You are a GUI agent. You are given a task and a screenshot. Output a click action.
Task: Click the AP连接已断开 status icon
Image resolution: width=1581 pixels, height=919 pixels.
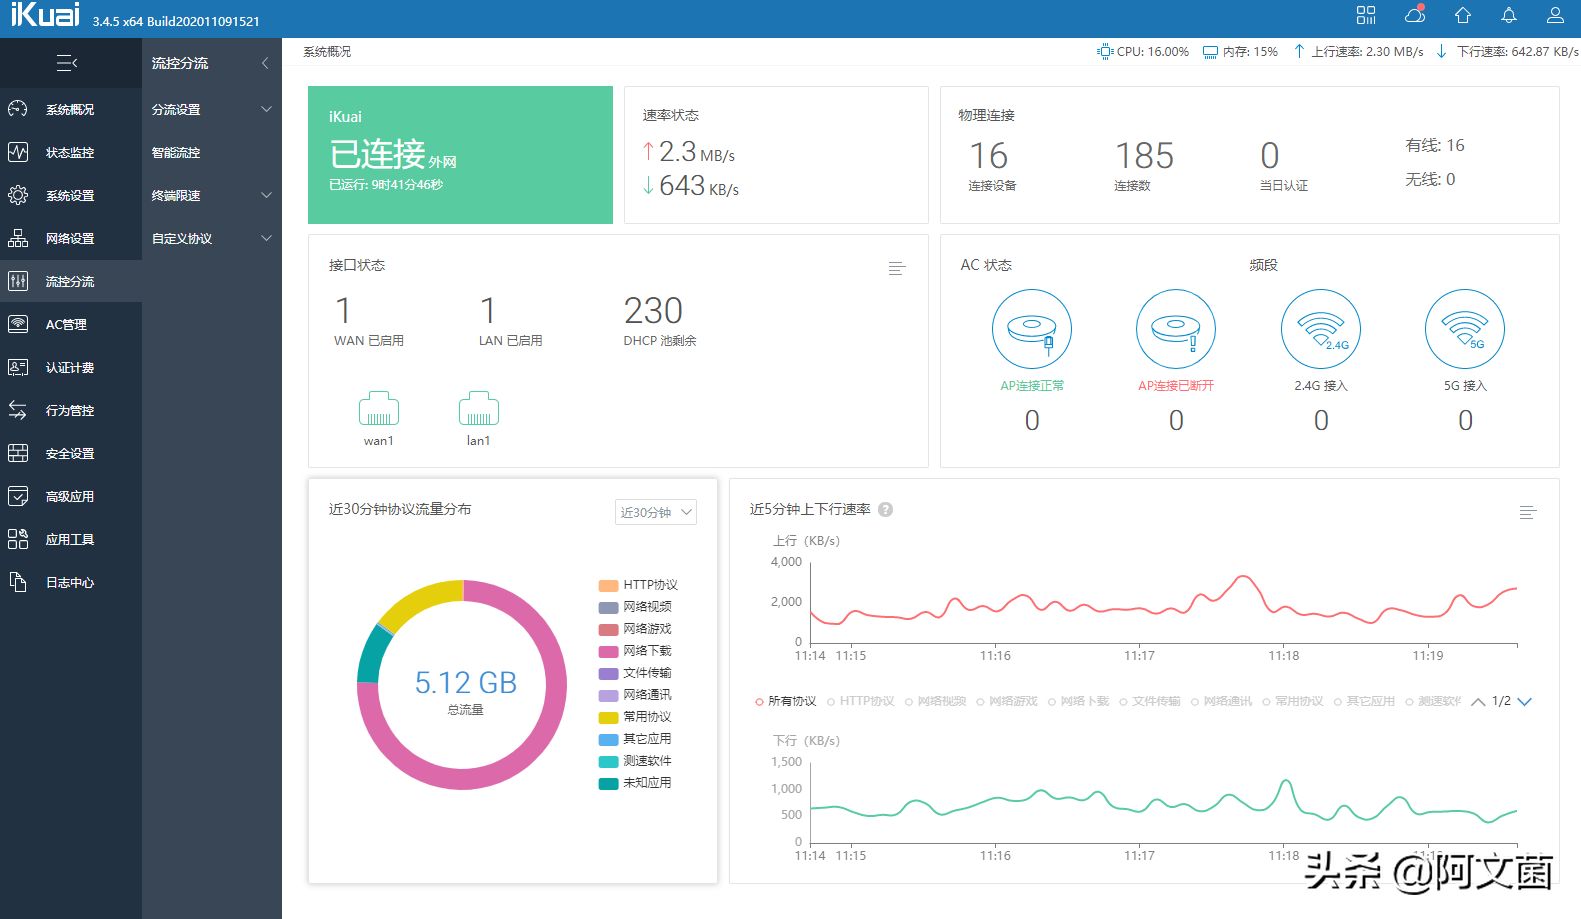point(1176,329)
